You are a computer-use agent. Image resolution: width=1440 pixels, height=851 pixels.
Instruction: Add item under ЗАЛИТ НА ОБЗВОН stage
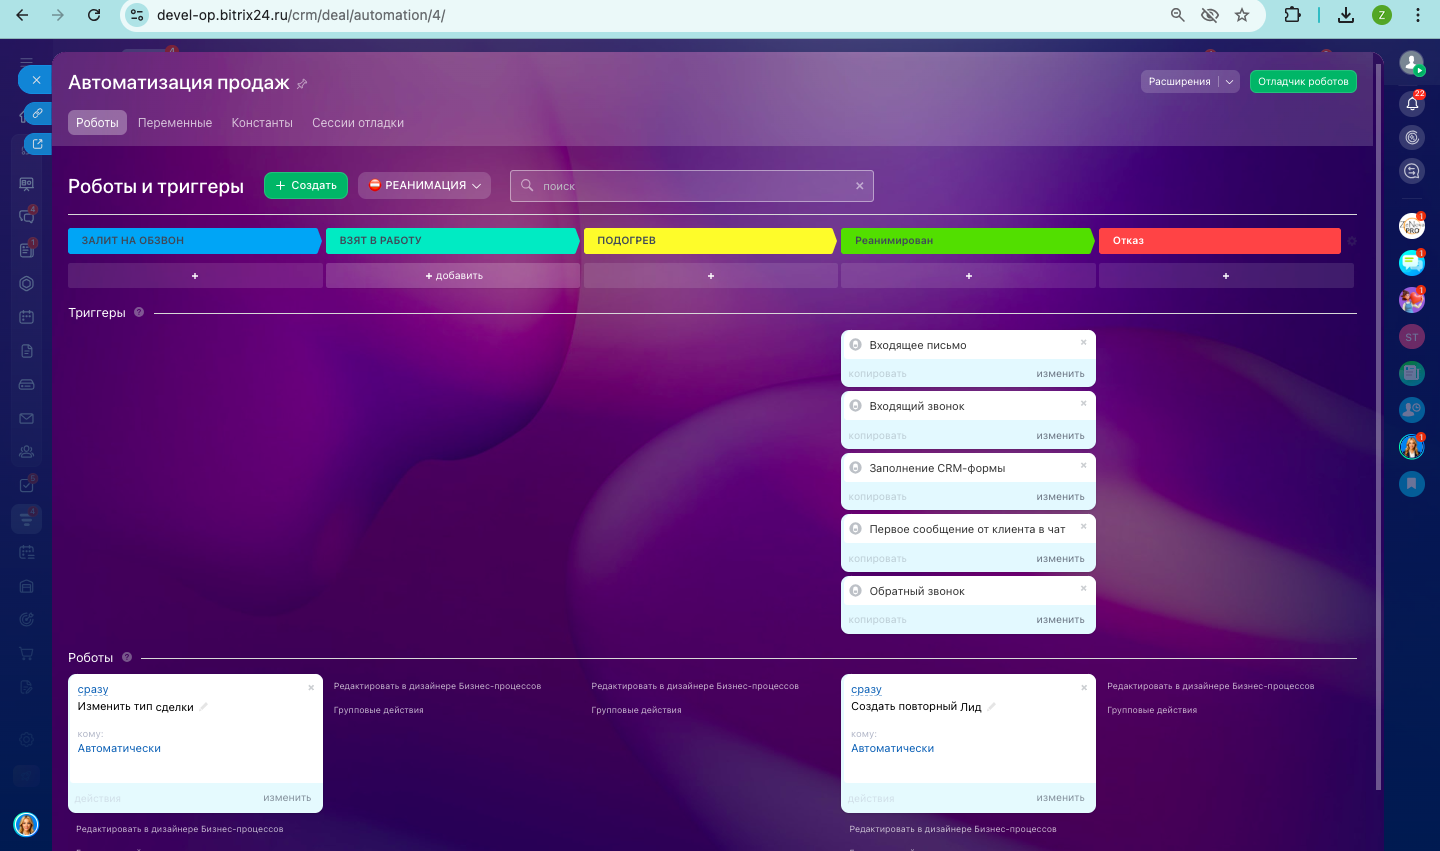195,276
